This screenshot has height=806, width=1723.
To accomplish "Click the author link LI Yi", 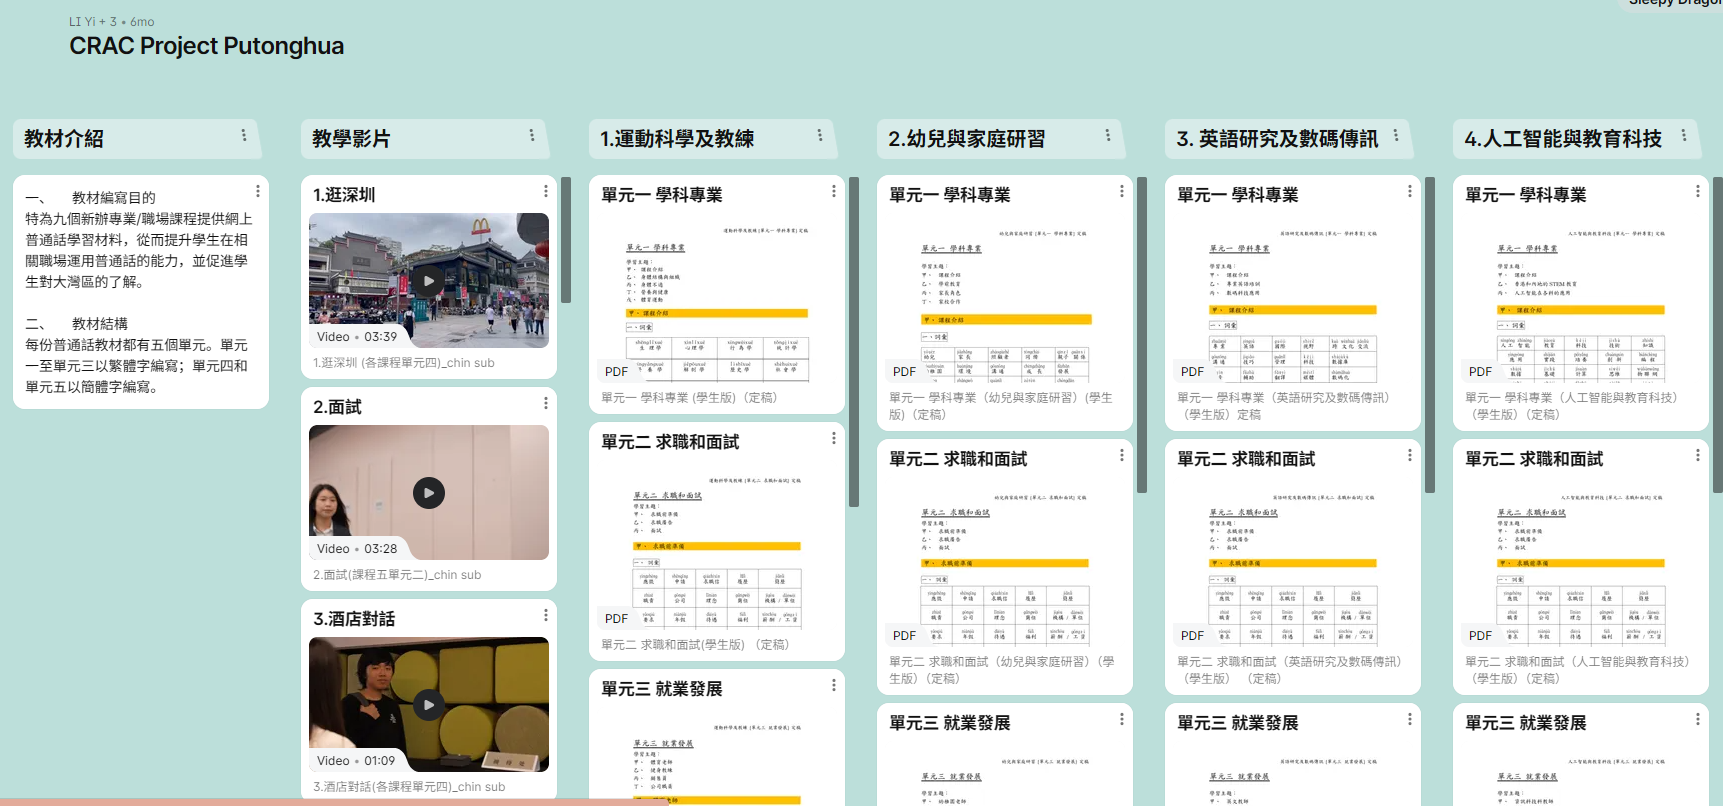I will point(83,22).
